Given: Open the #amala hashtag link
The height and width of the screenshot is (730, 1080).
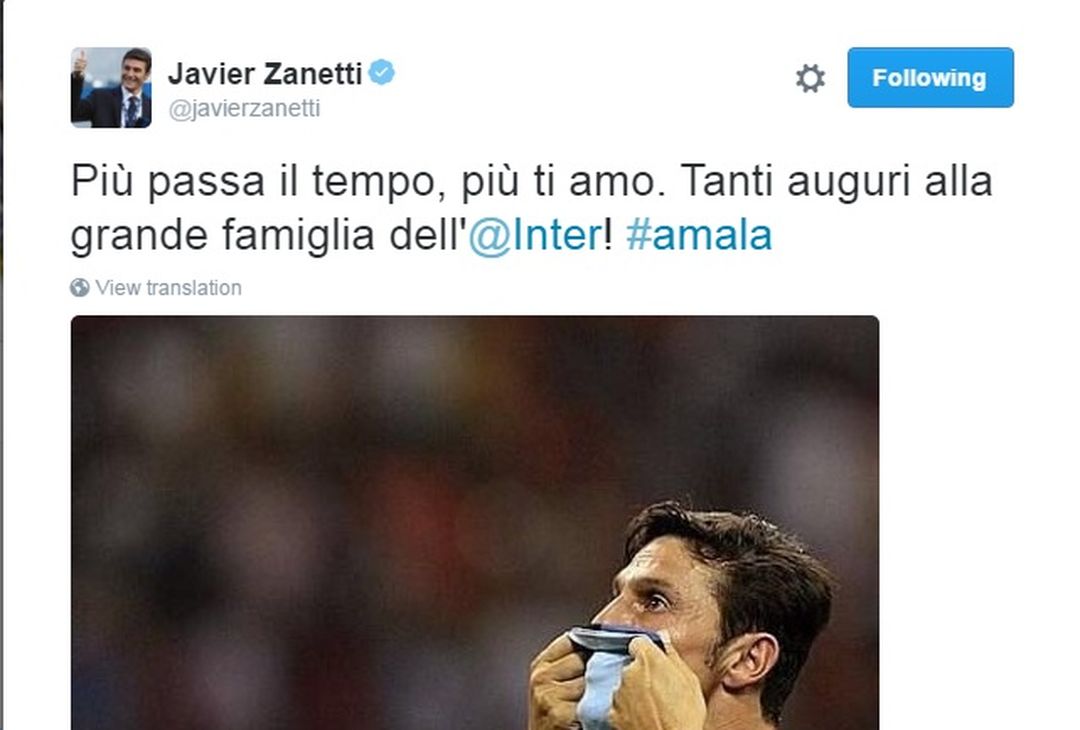Looking at the screenshot, I should coord(698,235).
